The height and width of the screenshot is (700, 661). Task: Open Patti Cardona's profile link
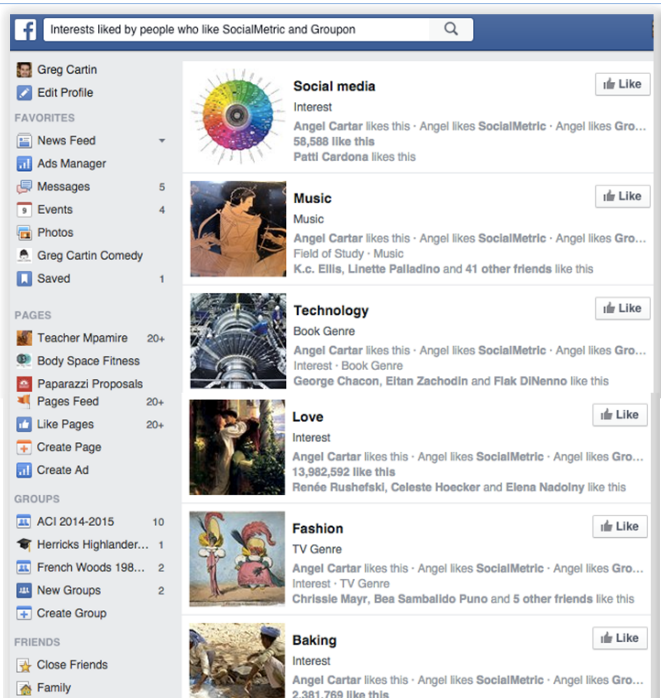331,157
